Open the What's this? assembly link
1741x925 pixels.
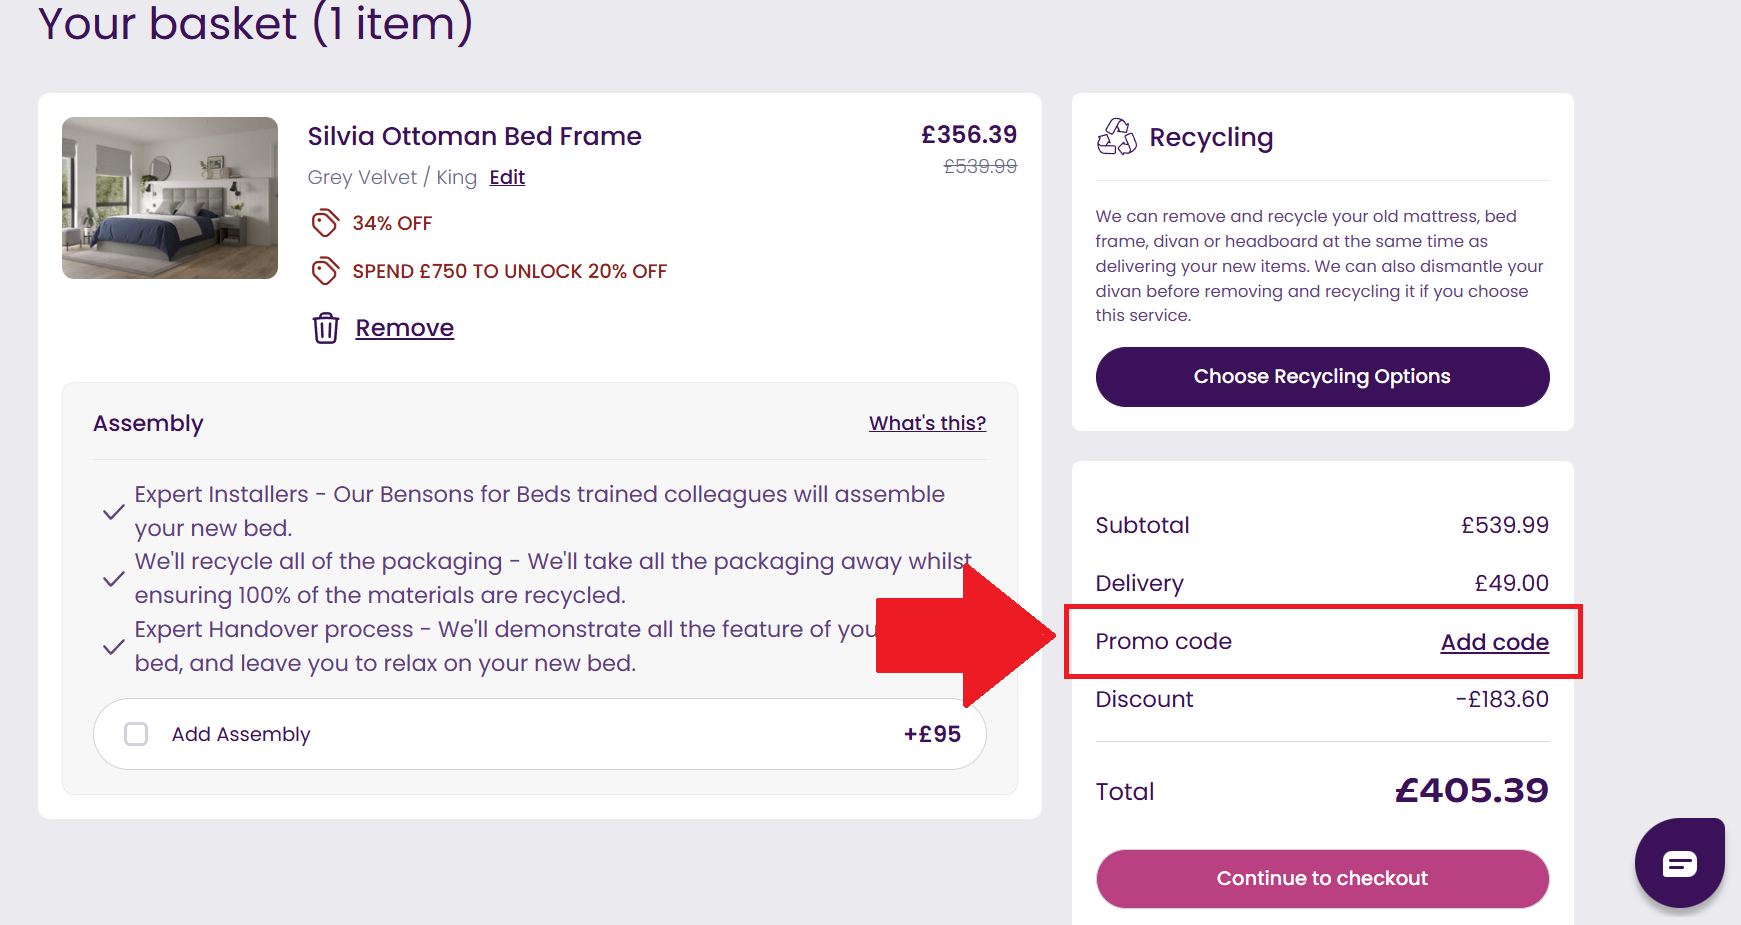927,423
